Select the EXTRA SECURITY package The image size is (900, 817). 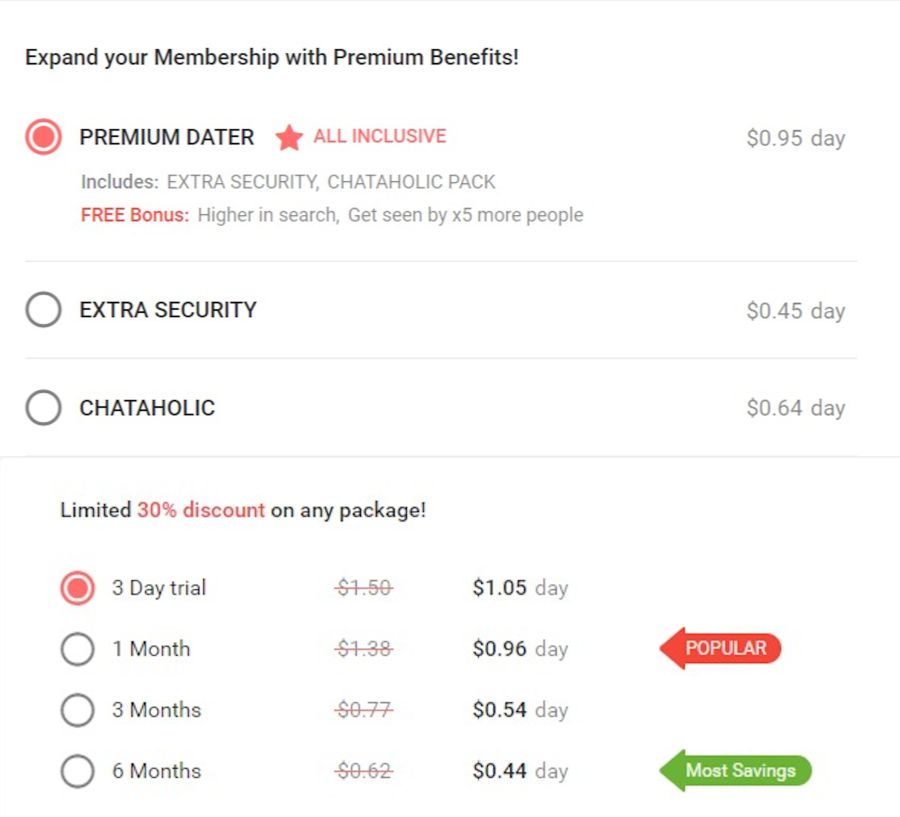tap(43, 310)
